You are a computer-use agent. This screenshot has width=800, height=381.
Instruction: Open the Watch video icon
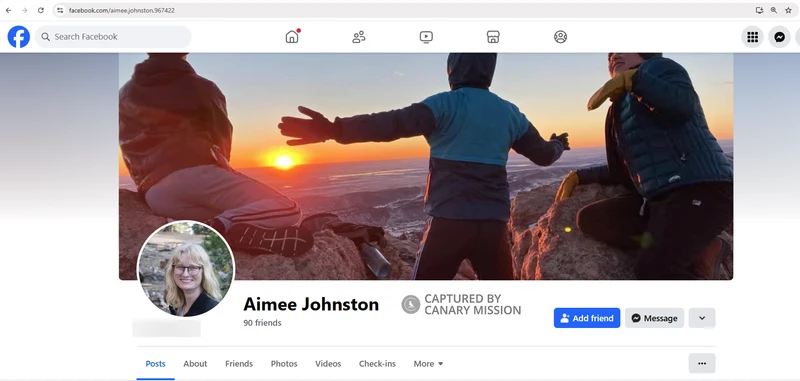click(x=426, y=37)
